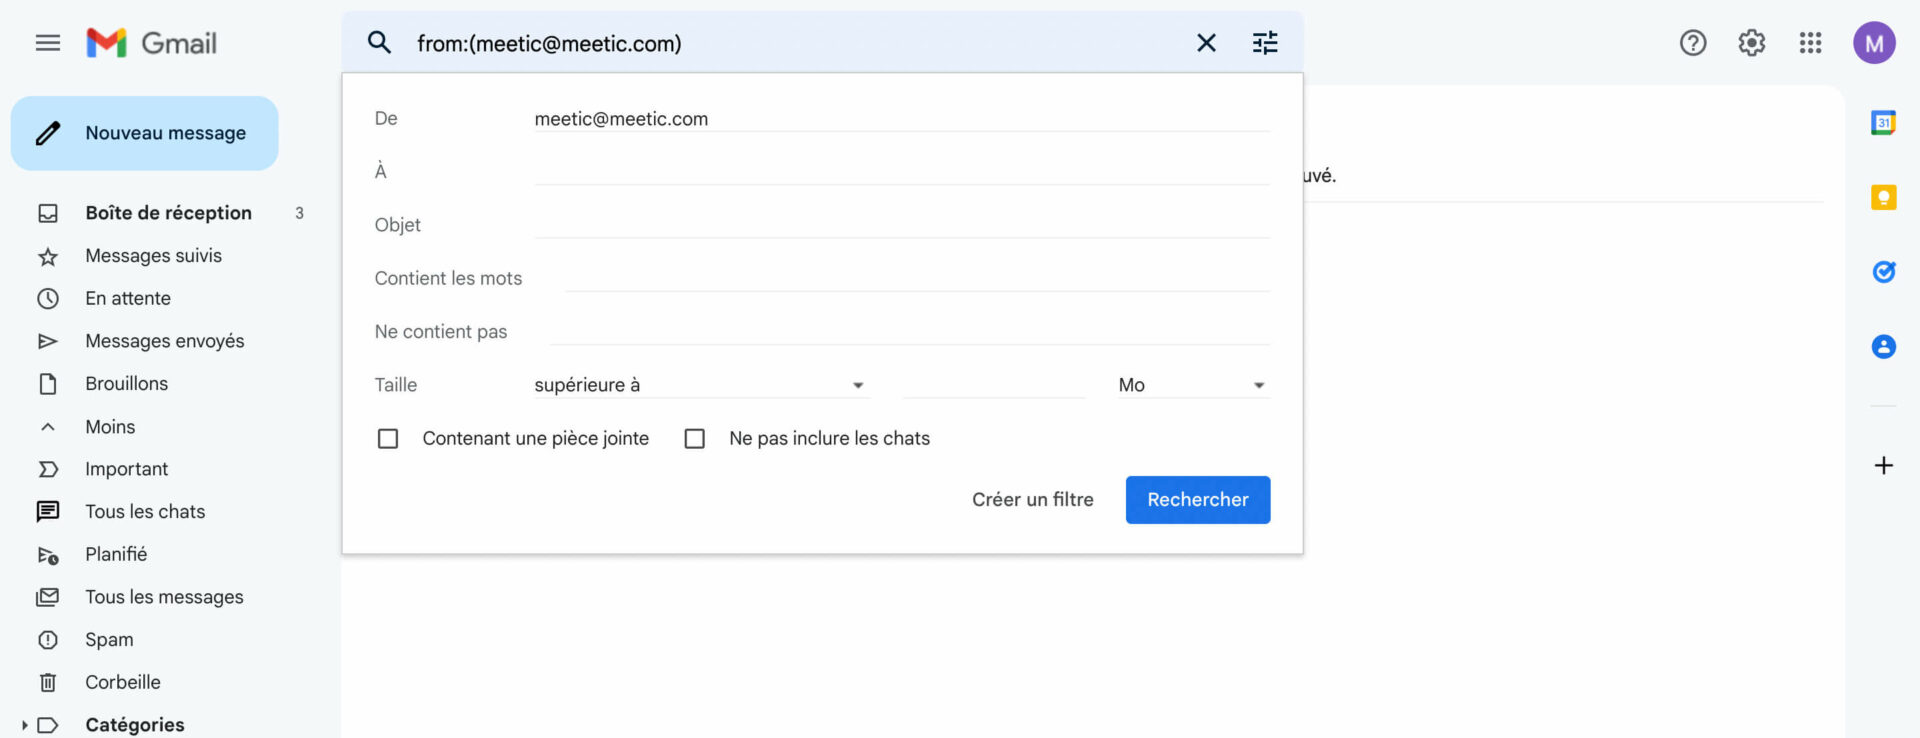The image size is (1920, 738).
Task: Open the Tous les messages label
Action: coord(164,597)
